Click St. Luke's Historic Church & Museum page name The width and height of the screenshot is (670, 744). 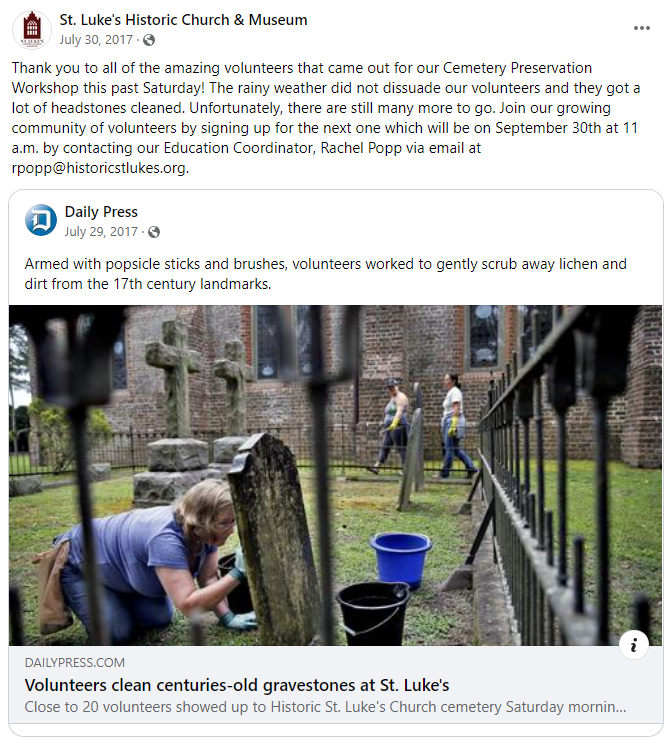[x=183, y=20]
